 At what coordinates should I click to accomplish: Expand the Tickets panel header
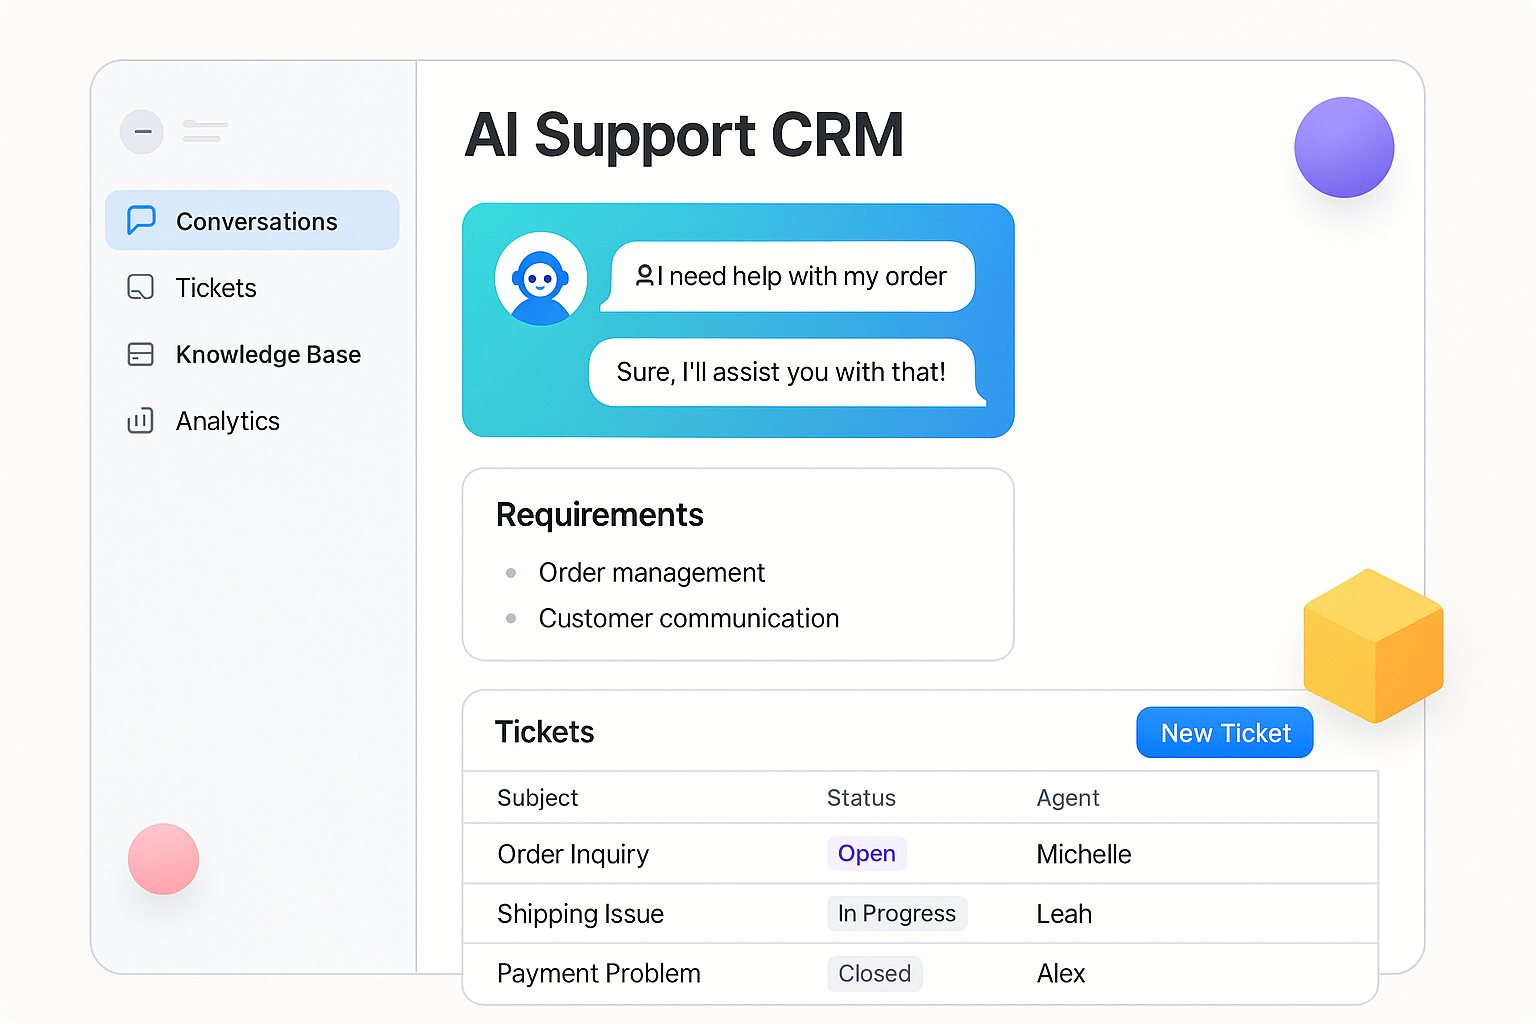[545, 731]
